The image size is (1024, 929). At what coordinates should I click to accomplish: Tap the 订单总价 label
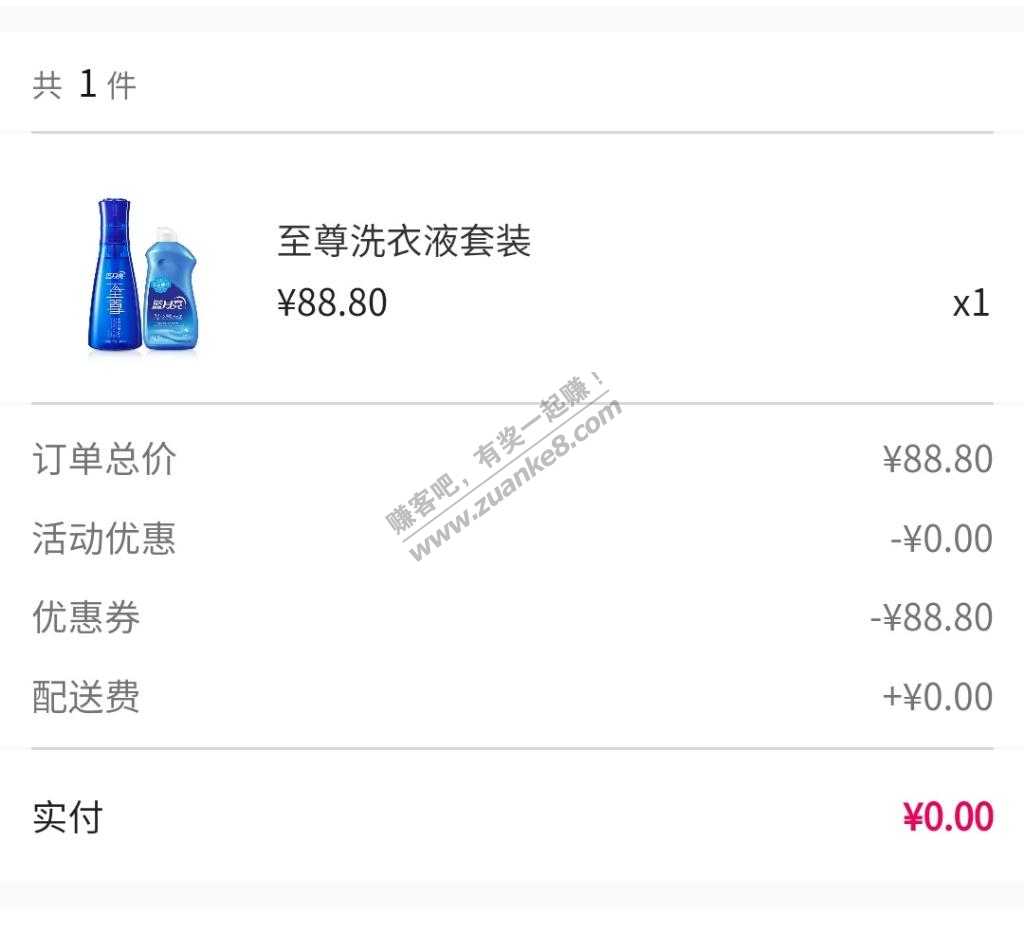point(104,459)
